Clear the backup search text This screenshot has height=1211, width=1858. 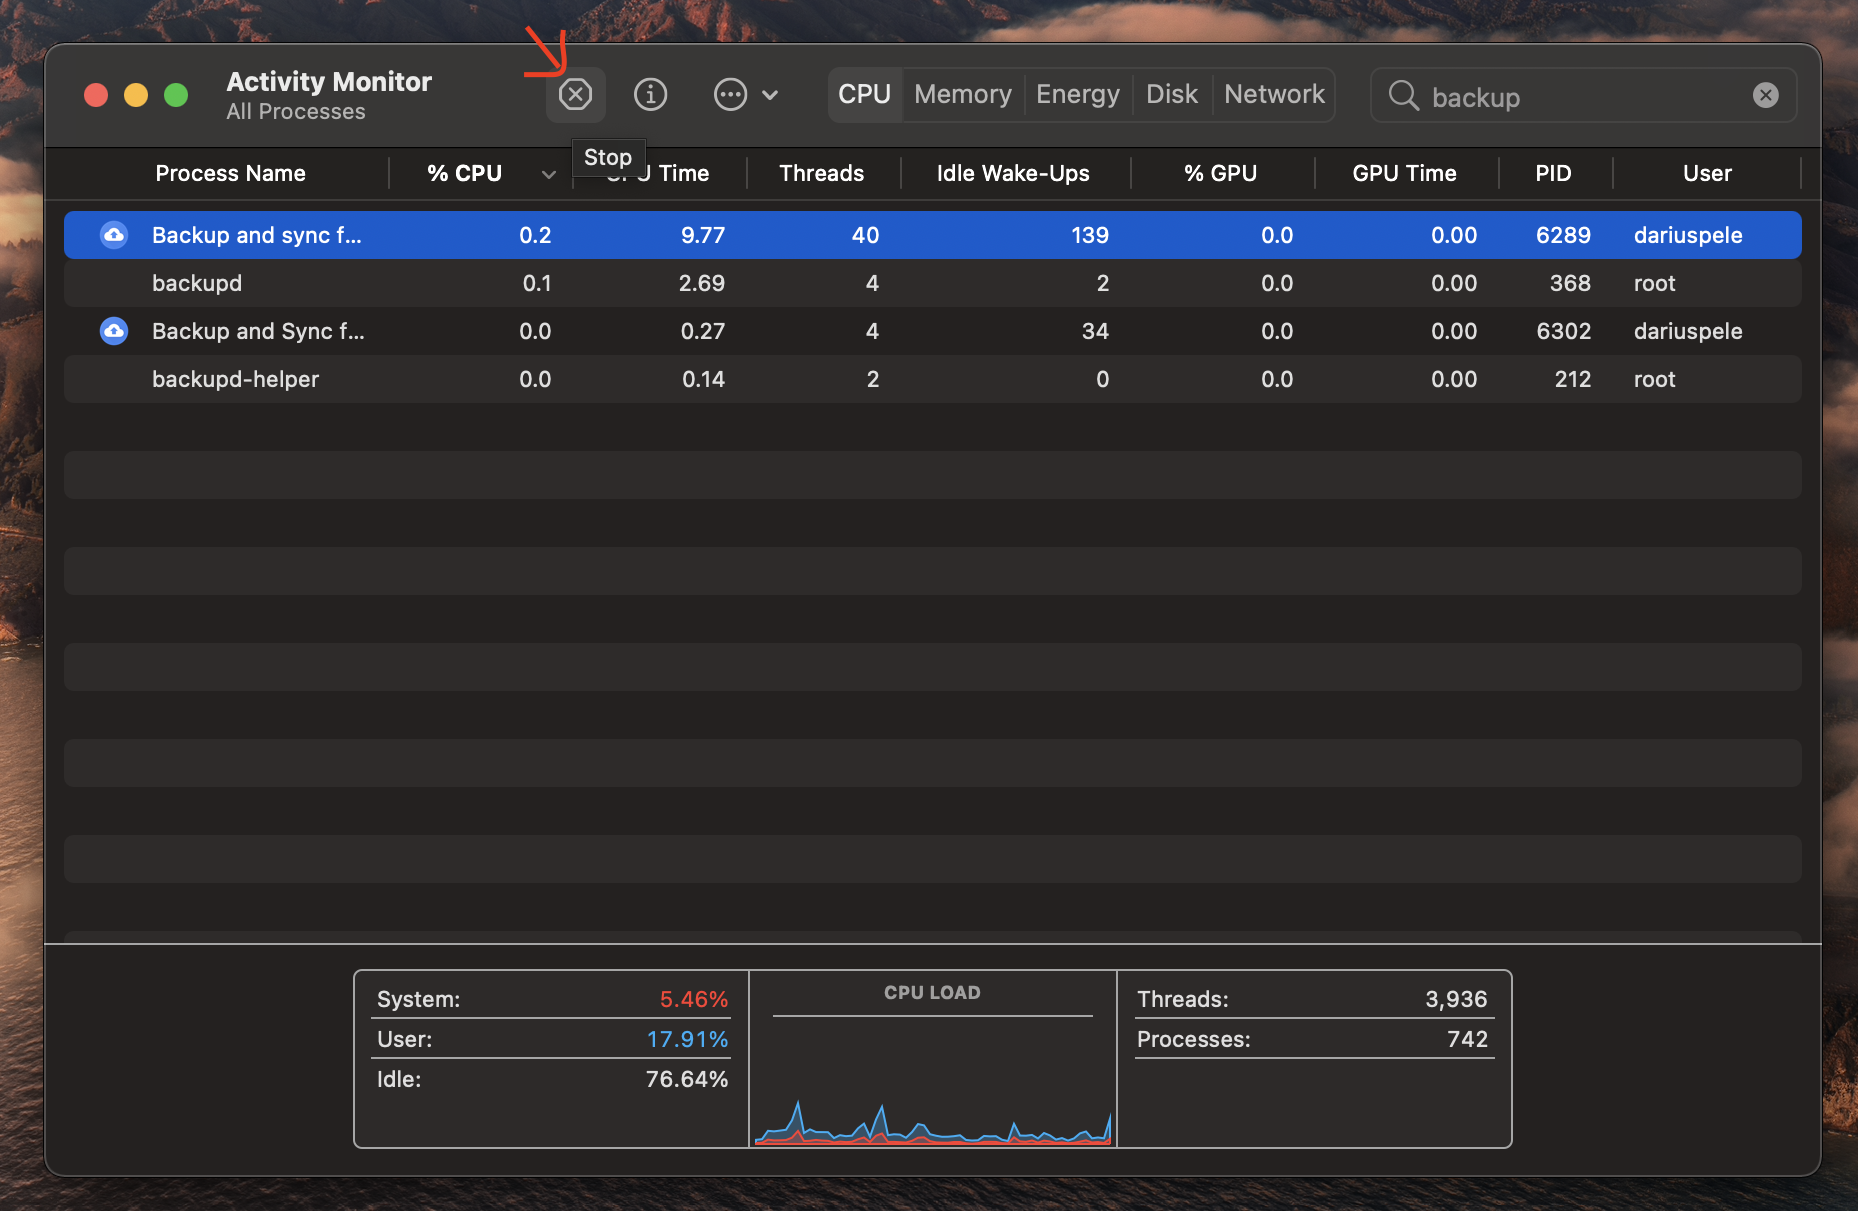pyautogui.click(x=1766, y=95)
